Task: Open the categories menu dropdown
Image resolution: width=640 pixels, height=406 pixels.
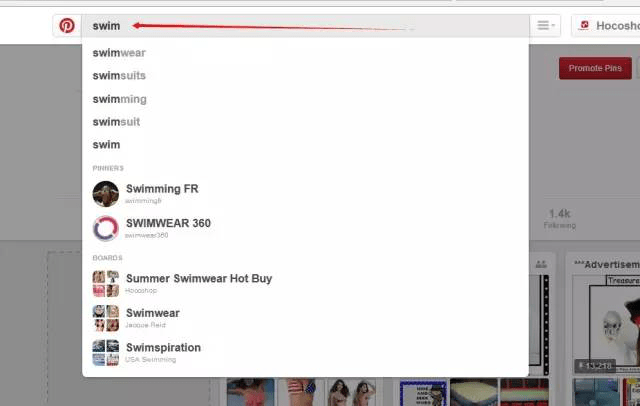Action: tap(545, 26)
